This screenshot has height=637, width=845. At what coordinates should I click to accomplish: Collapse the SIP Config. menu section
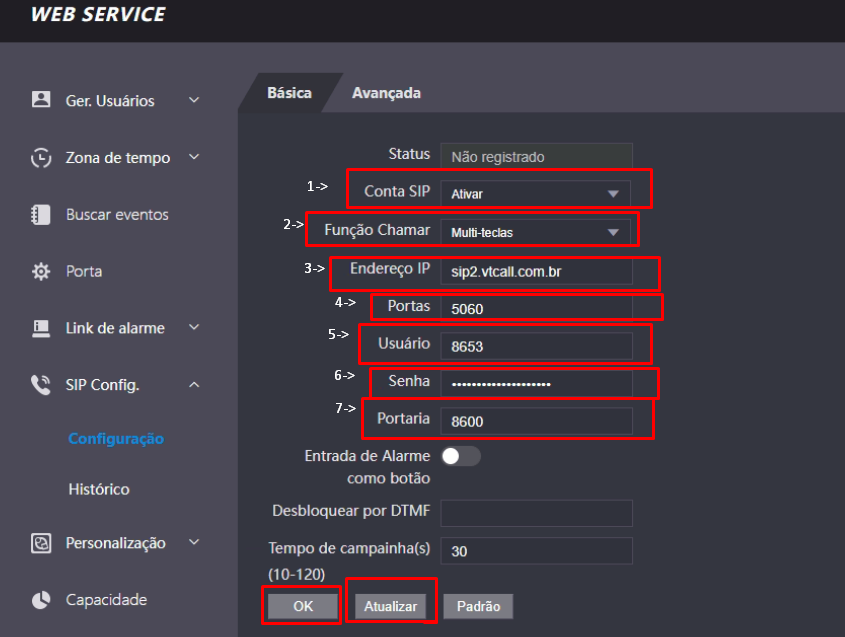(x=194, y=385)
